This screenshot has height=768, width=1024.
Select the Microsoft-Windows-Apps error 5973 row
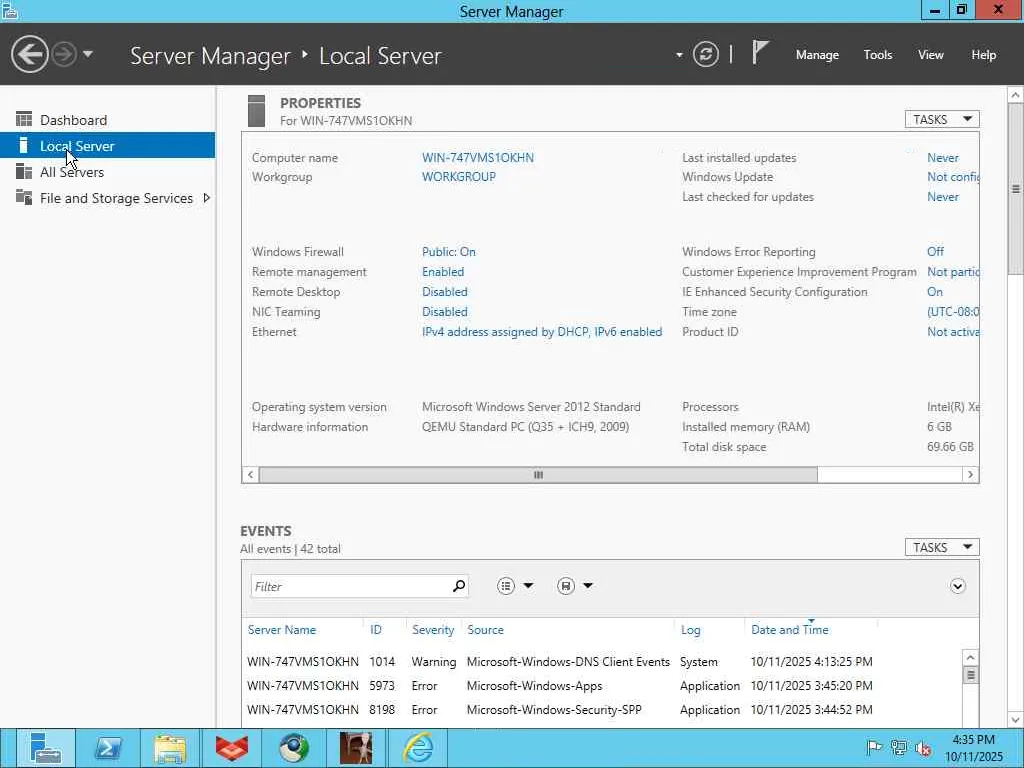[x=601, y=686]
